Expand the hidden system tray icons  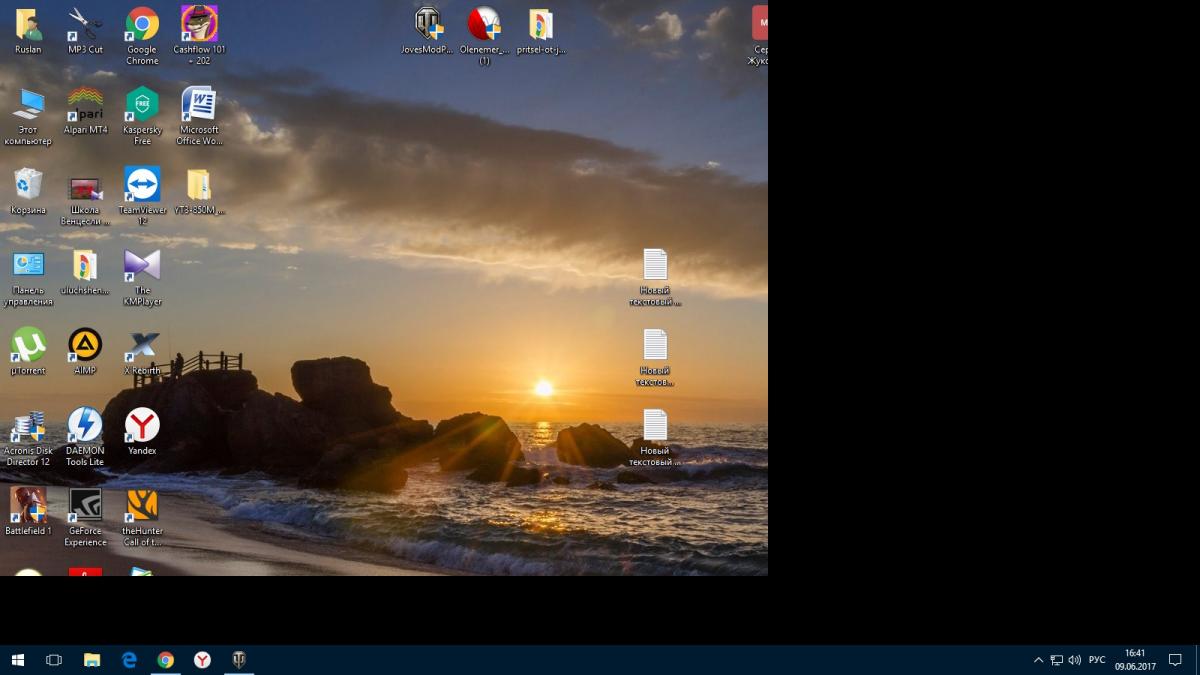(x=1038, y=660)
